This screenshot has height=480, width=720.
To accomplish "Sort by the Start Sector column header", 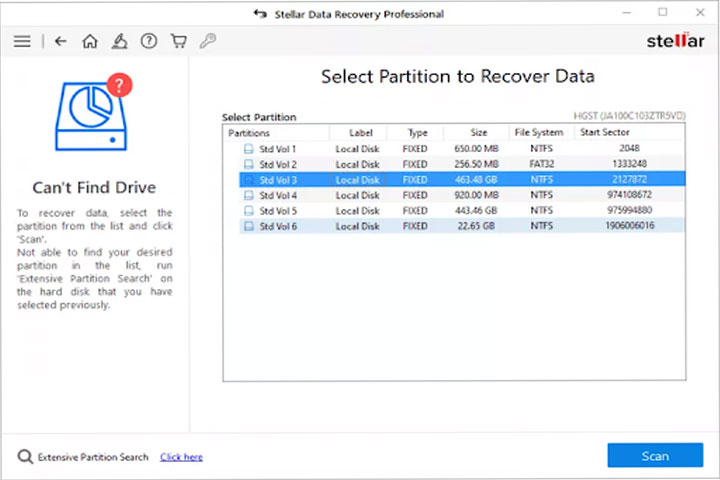I will tap(629, 133).
